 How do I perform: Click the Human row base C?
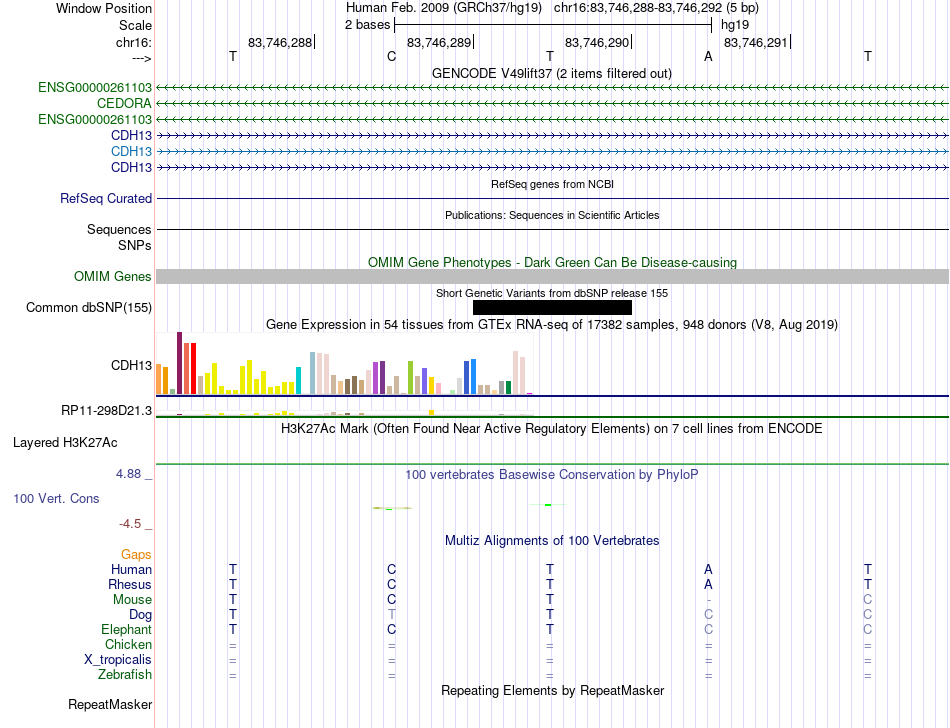pos(391,569)
